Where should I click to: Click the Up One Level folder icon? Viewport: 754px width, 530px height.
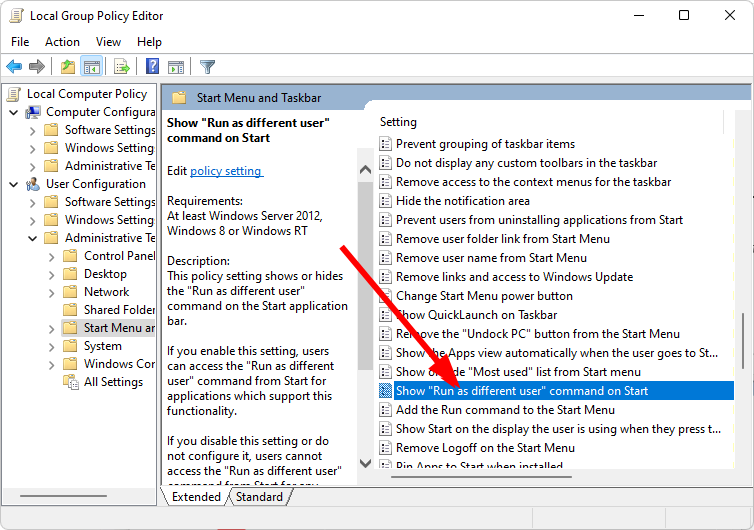tap(67, 67)
